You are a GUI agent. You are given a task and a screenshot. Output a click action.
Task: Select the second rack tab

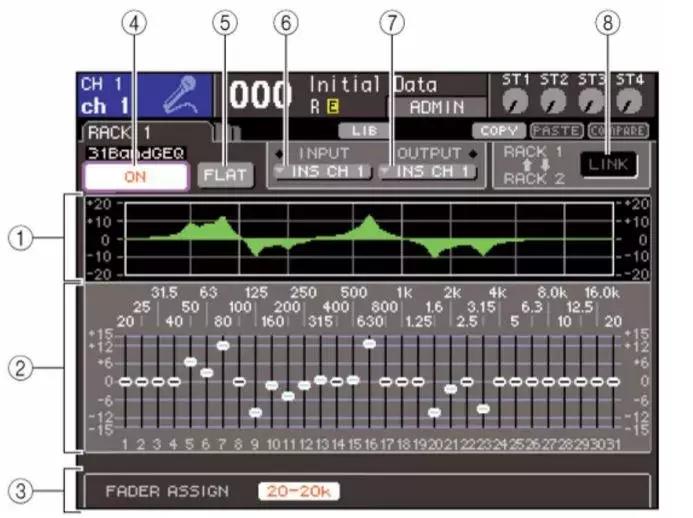click(x=229, y=133)
